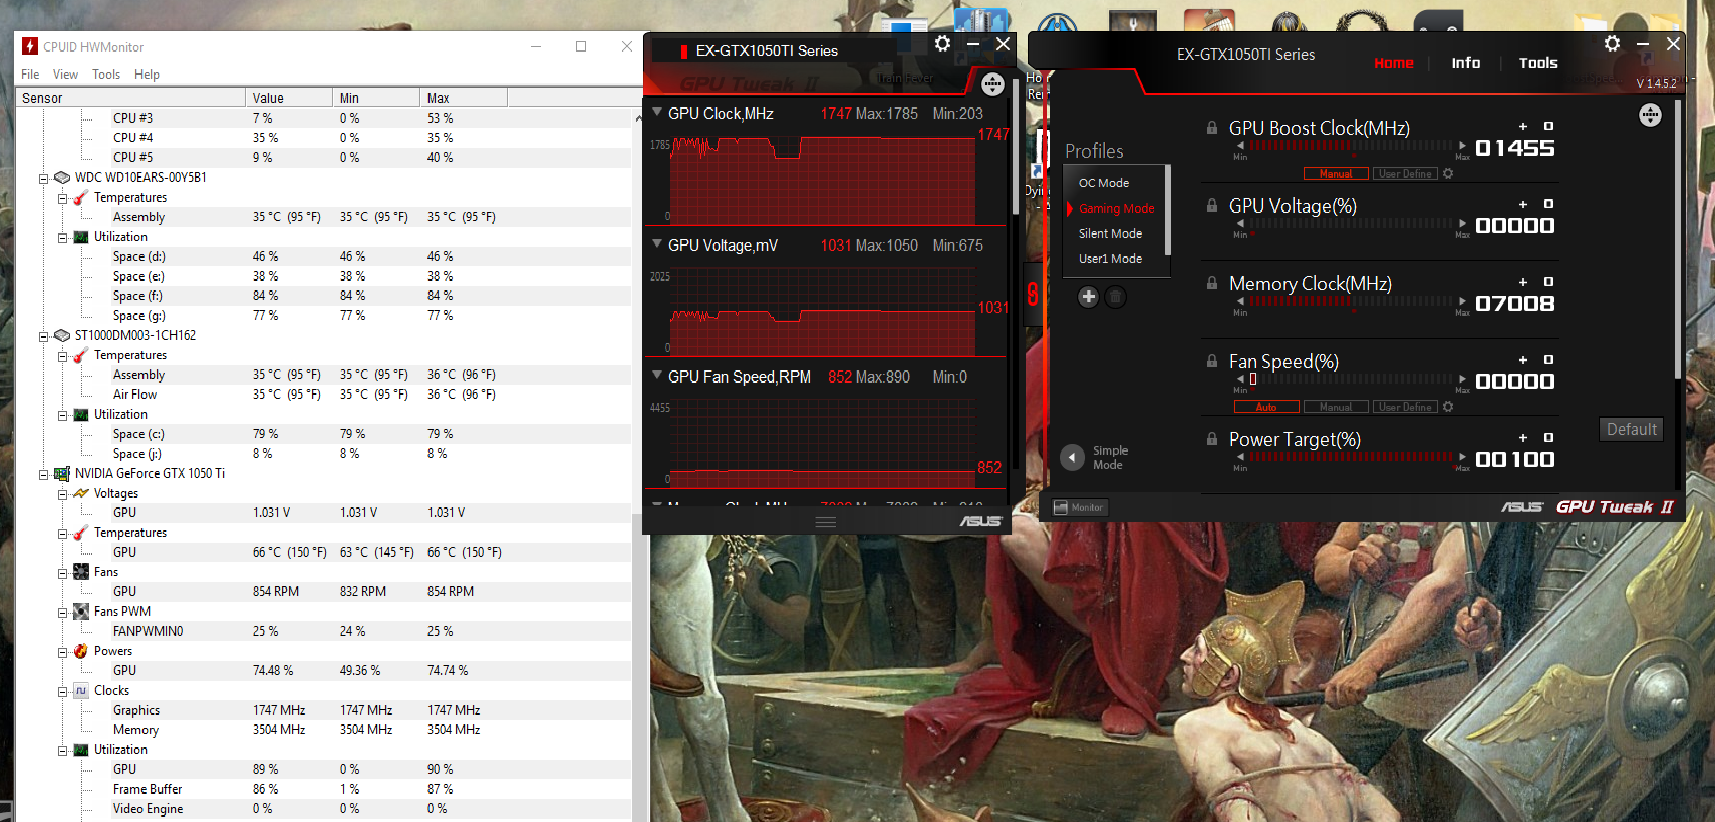Click square icon above Fan Speed value

(x=1548, y=360)
